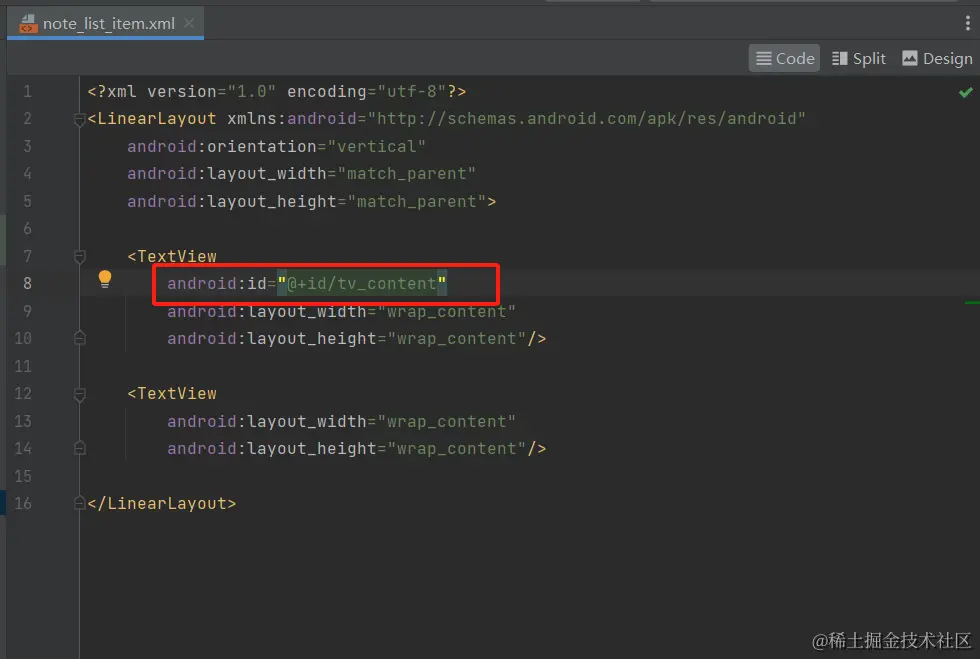Click the closing </LinearLayout> tag
The image size is (980, 659).
pos(162,503)
